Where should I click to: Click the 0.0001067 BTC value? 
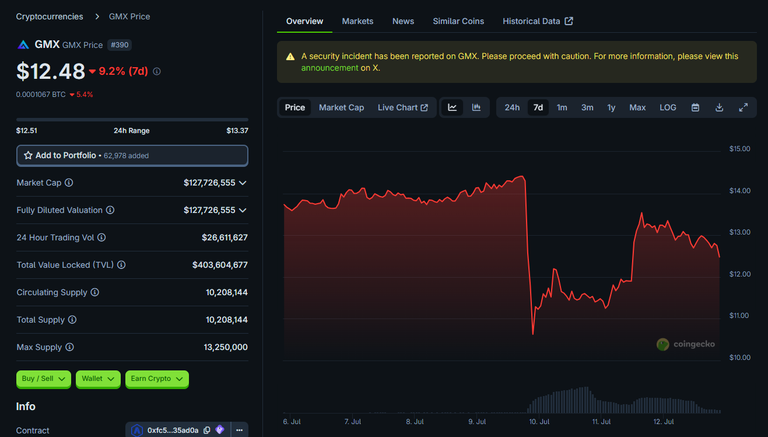tap(41, 95)
